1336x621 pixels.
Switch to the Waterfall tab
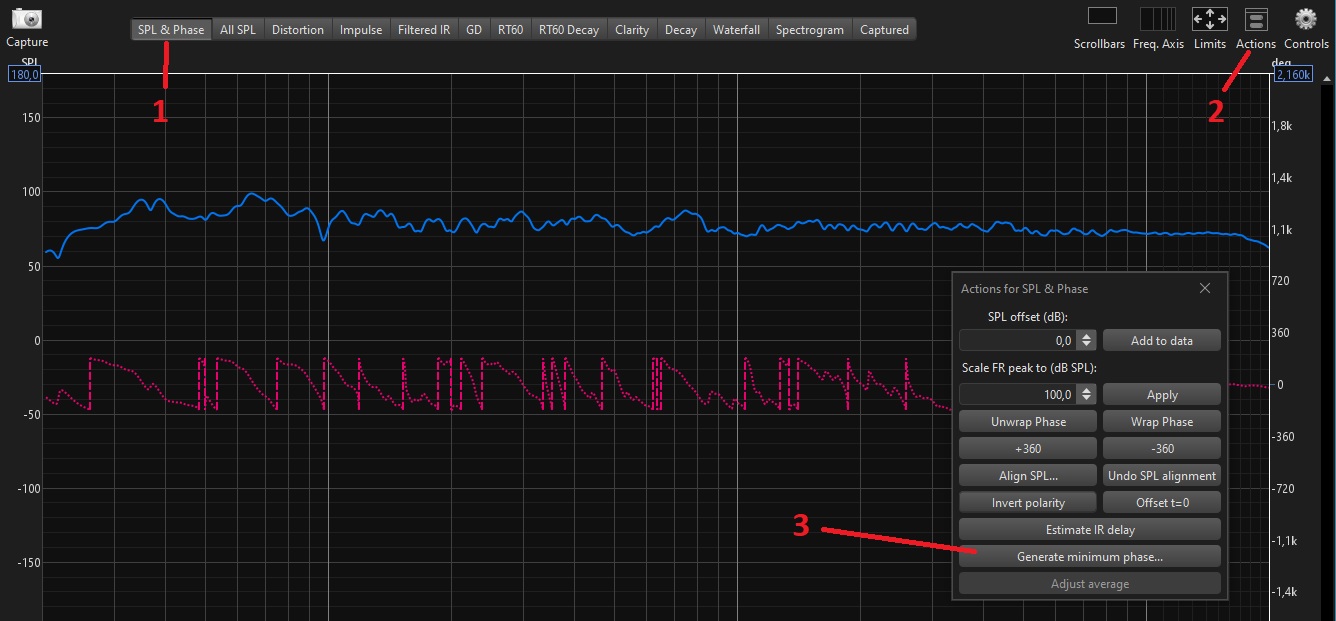736,30
